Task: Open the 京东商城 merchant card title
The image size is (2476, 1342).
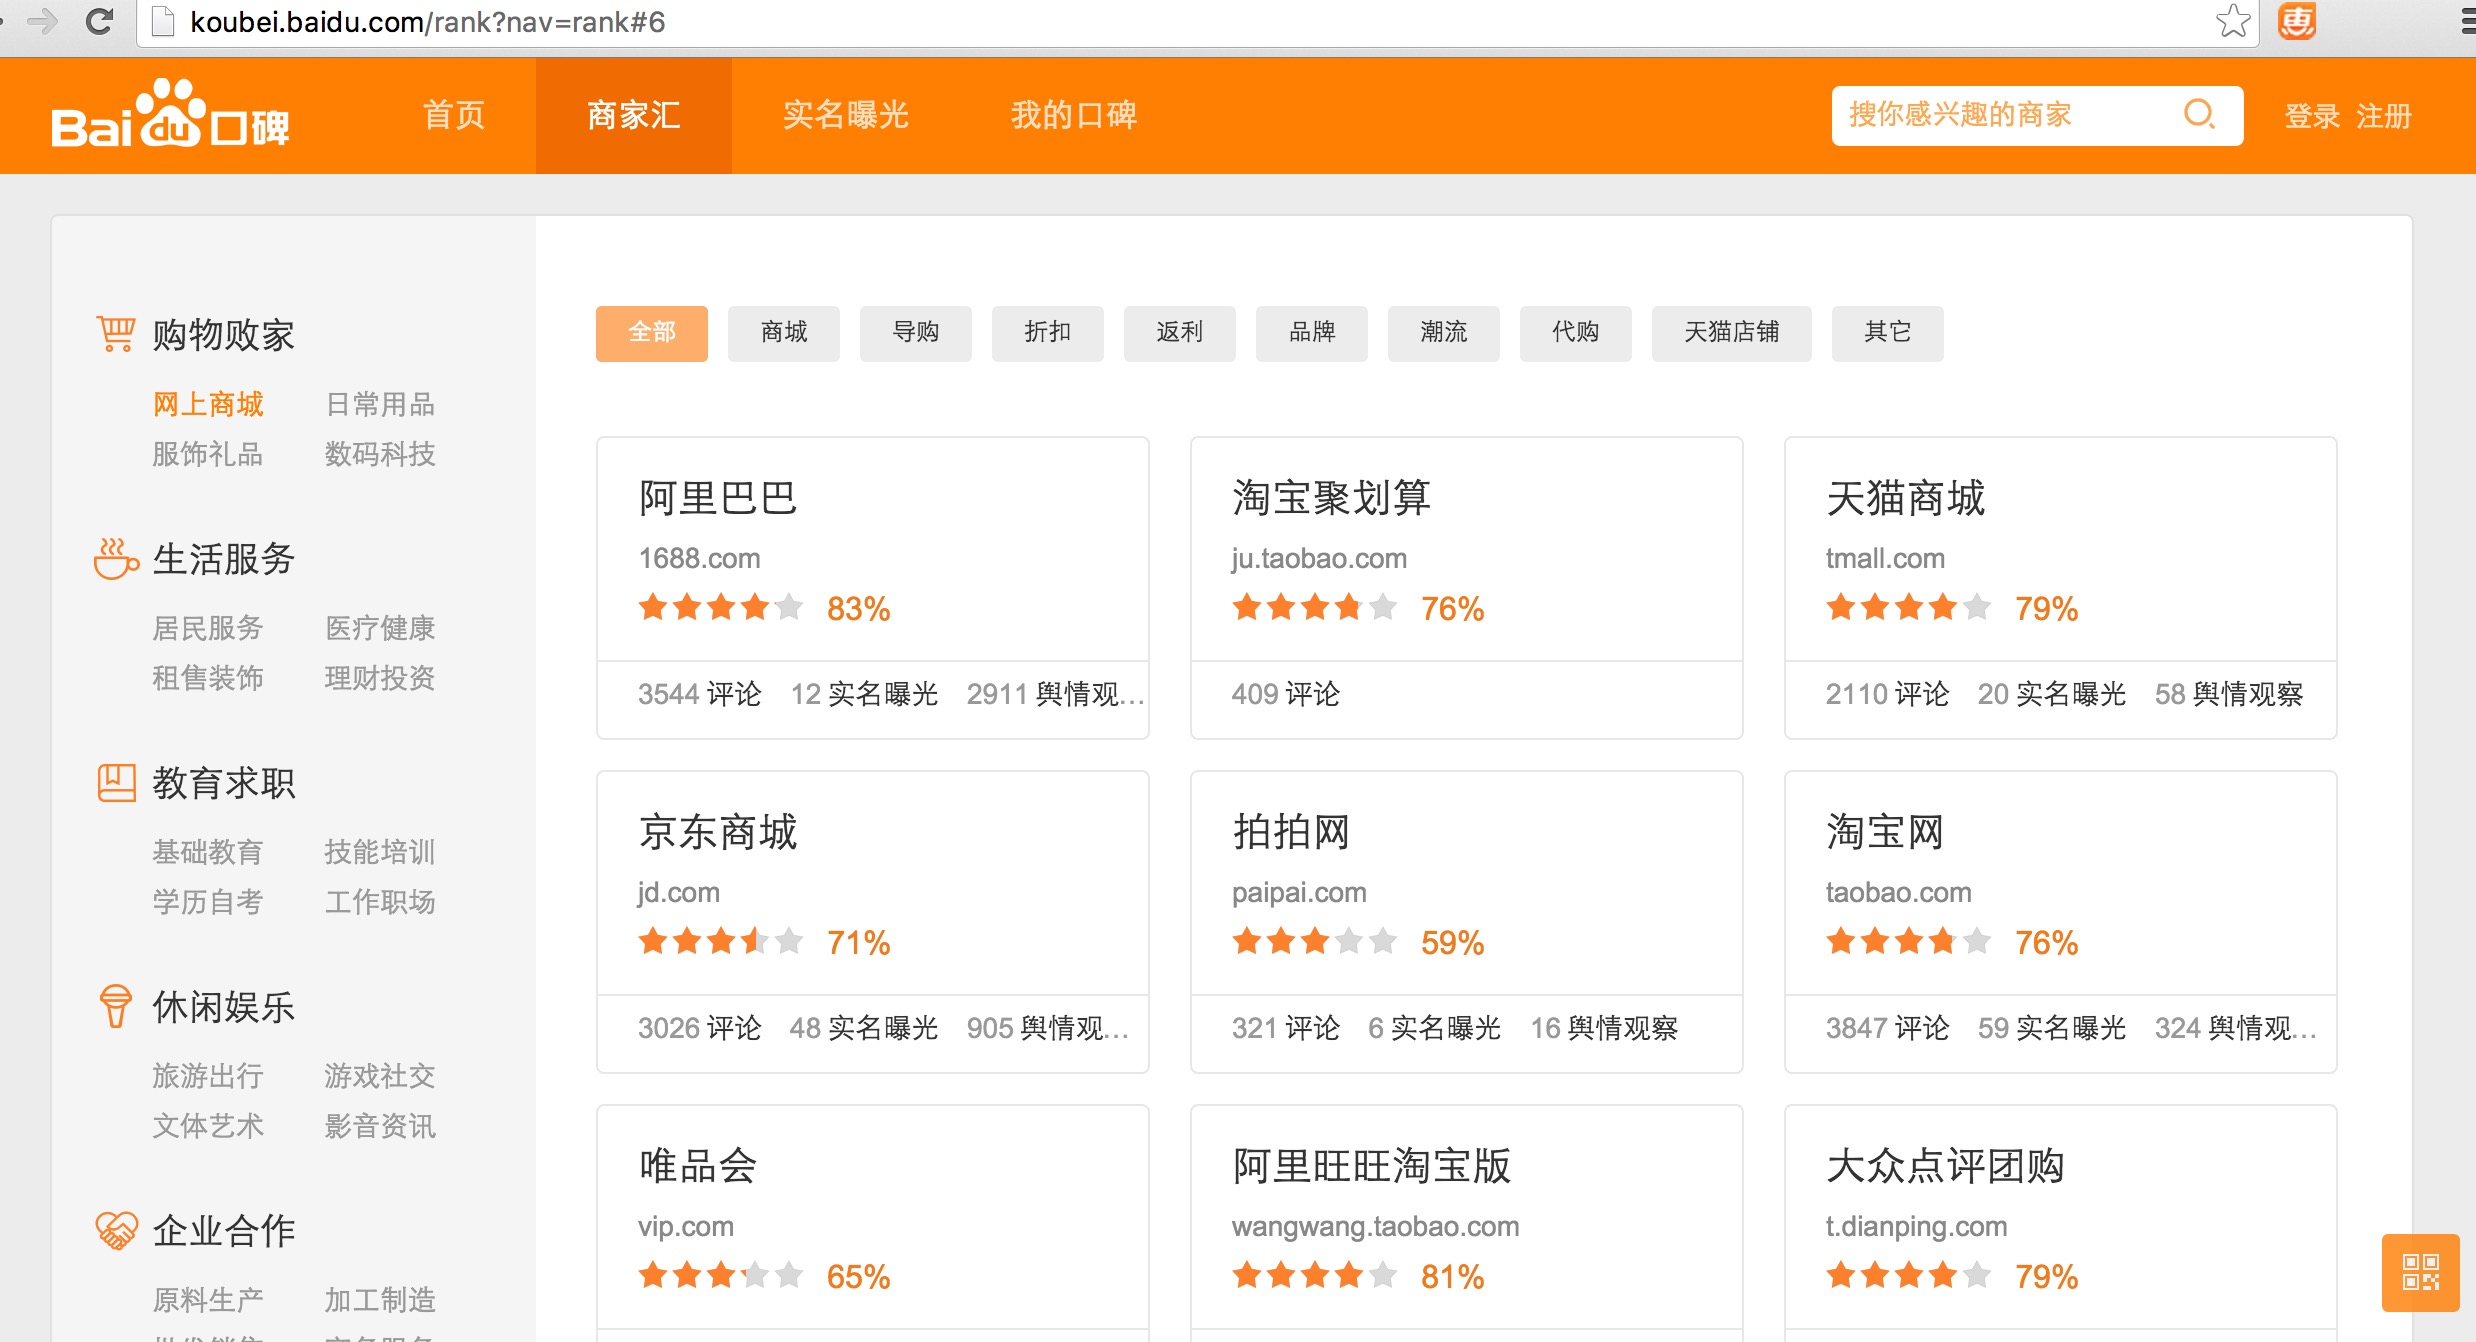Action: [x=718, y=832]
